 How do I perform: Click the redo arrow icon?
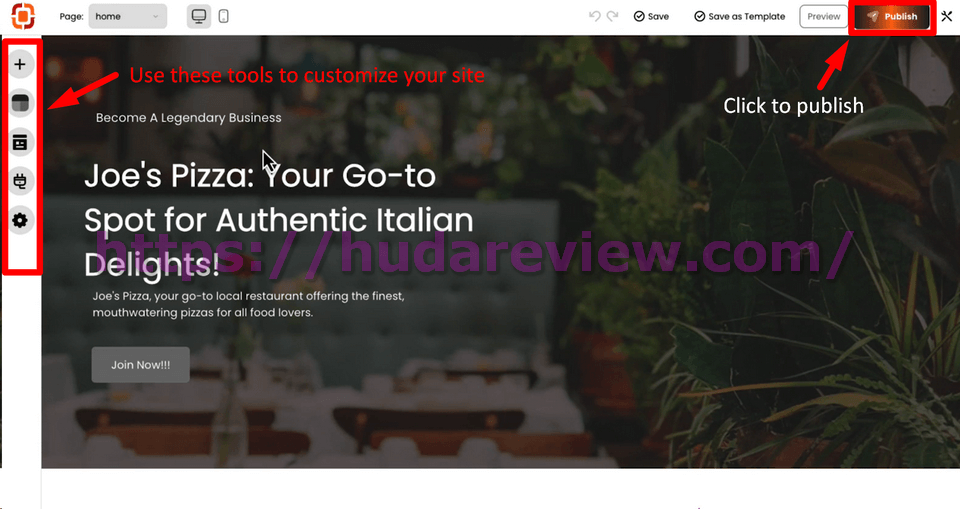coord(612,16)
